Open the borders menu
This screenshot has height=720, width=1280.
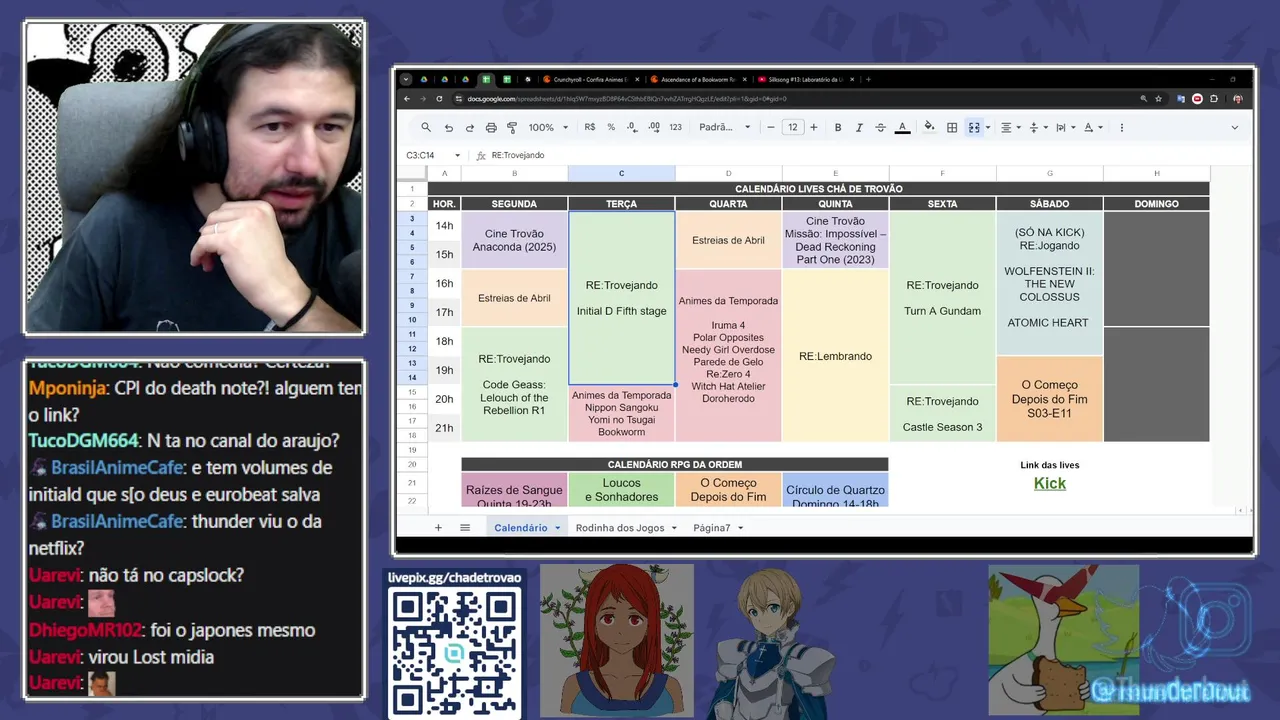[952, 127]
